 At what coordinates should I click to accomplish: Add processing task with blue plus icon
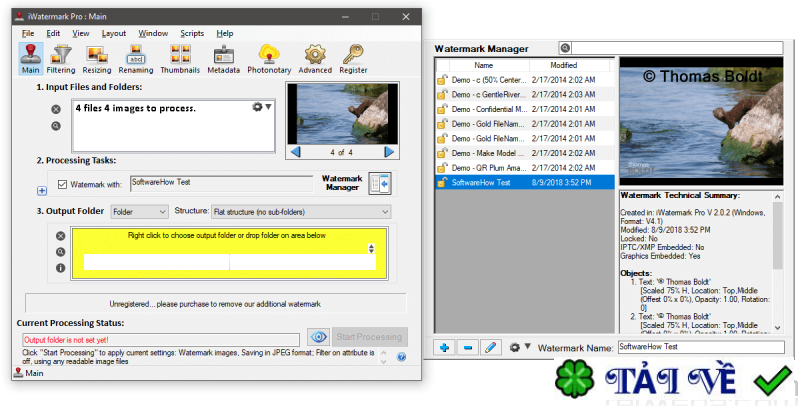42,191
